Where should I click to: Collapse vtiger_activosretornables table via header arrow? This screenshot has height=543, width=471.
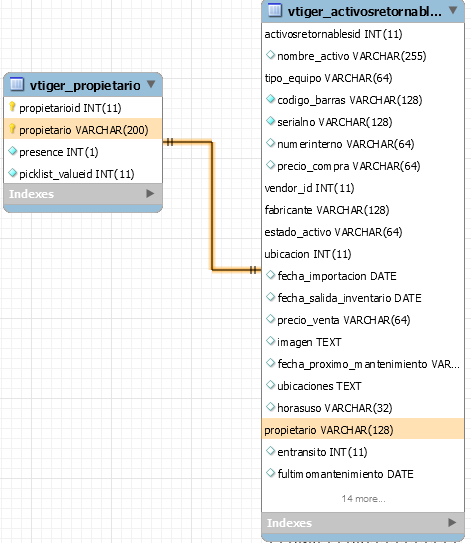[453, 10]
